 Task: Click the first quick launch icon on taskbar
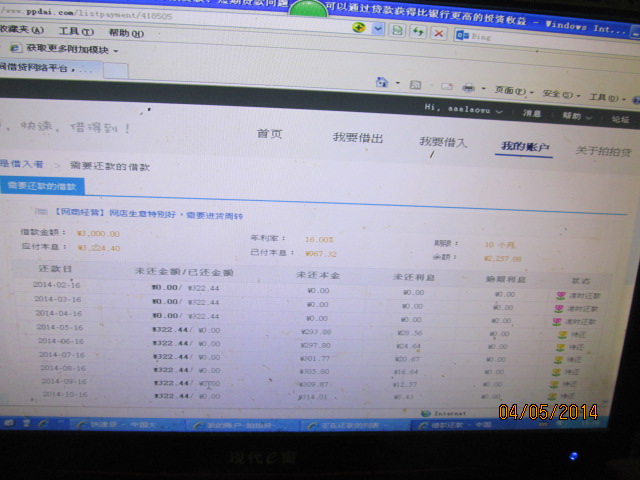point(8,423)
